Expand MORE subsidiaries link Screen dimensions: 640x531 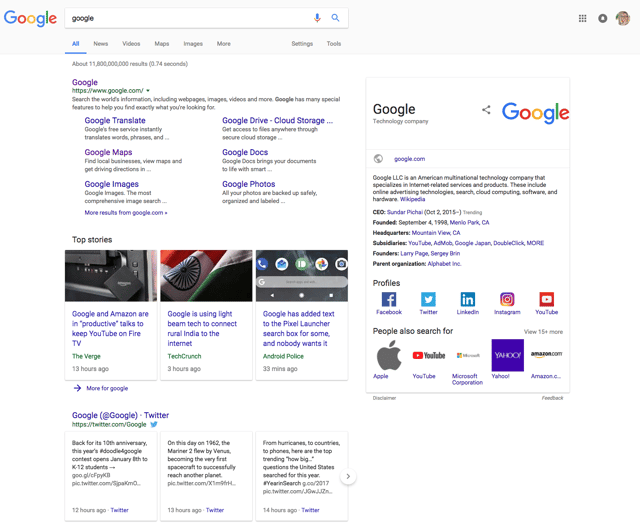click(x=535, y=243)
